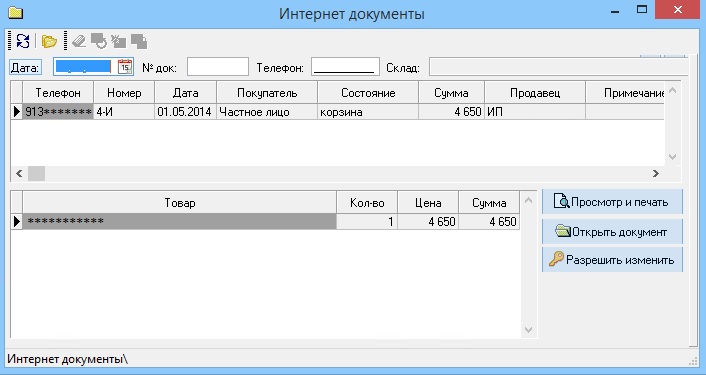The image size is (706, 375).
Task: Click the Цена column header
Action: [x=428, y=203]
